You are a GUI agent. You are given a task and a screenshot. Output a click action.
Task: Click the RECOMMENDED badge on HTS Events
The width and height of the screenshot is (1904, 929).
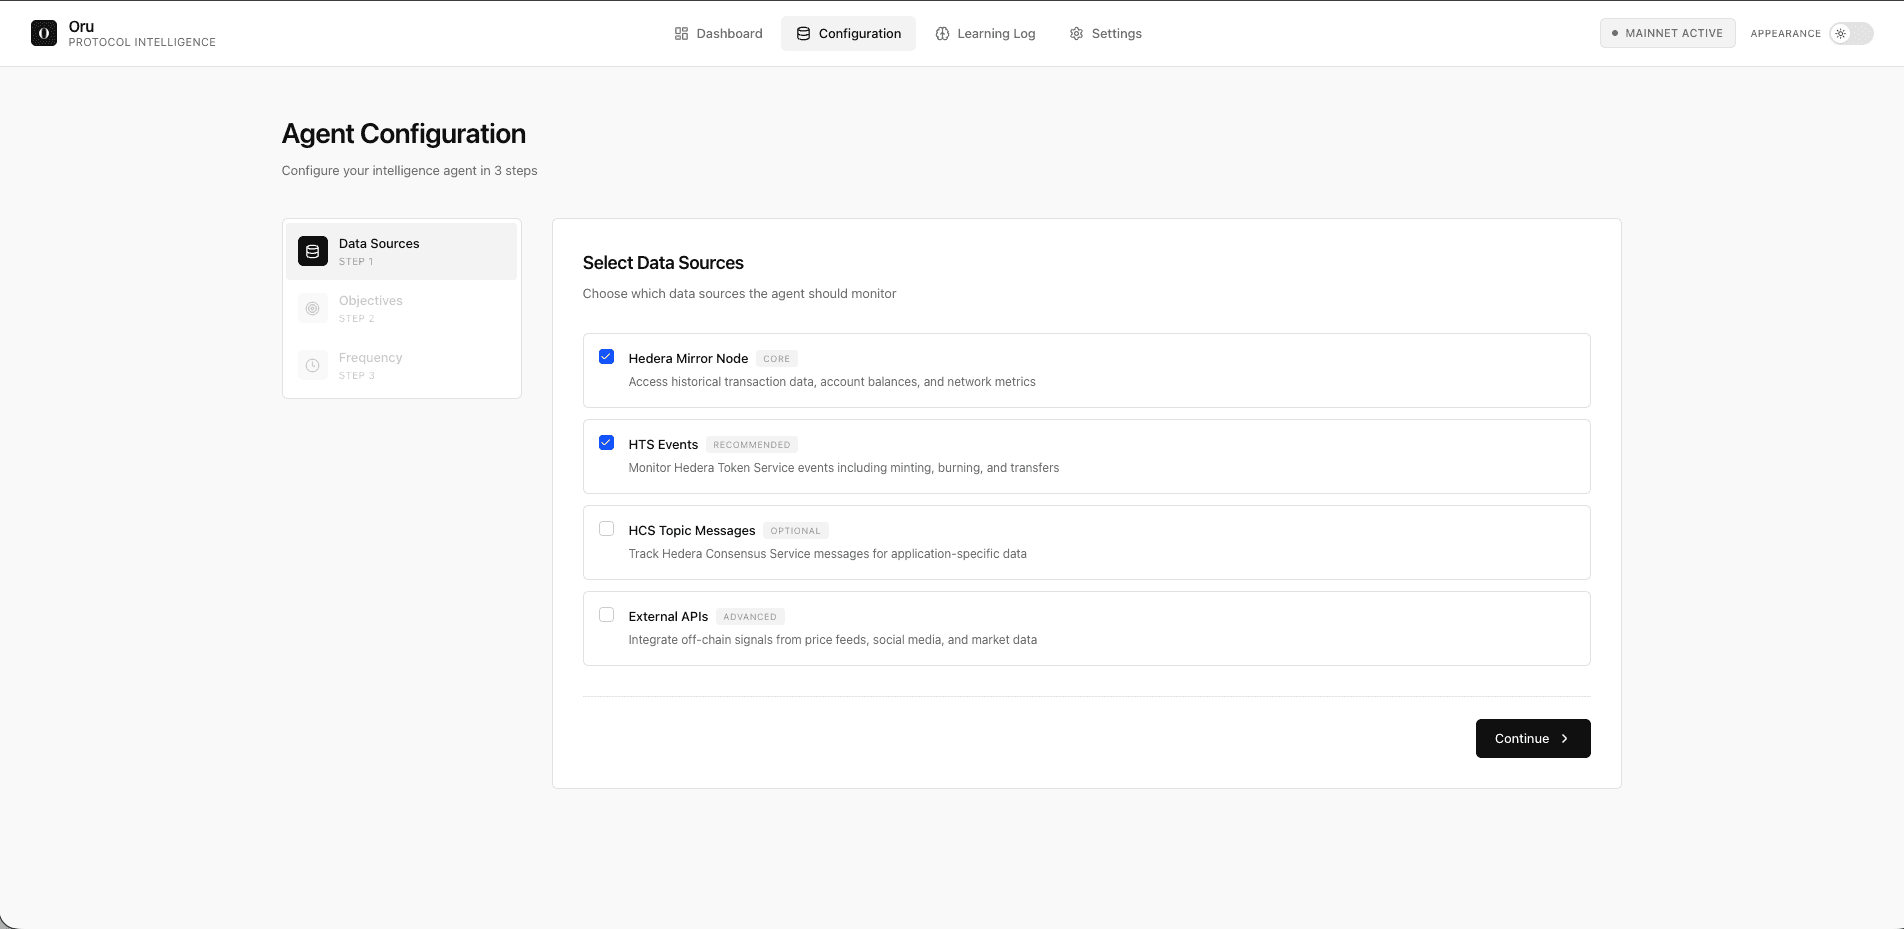pos(751,444)
